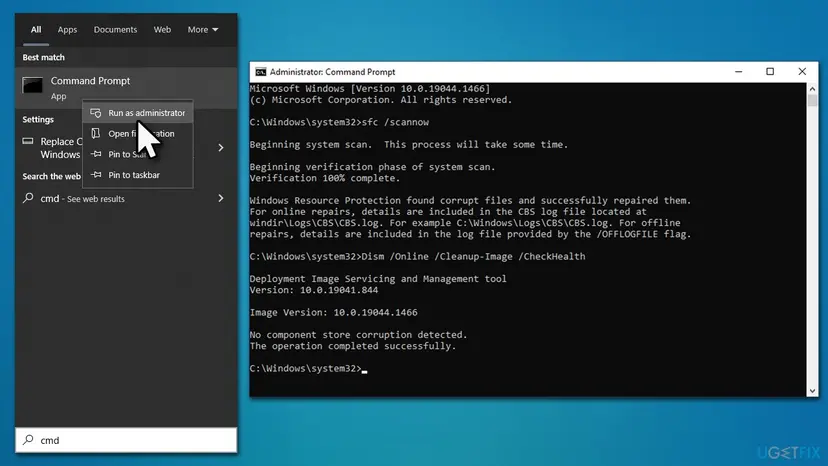
Task: Click scroll down arrow in Command Prompt window
Action: pyautogui.click(x=812, y=391)
